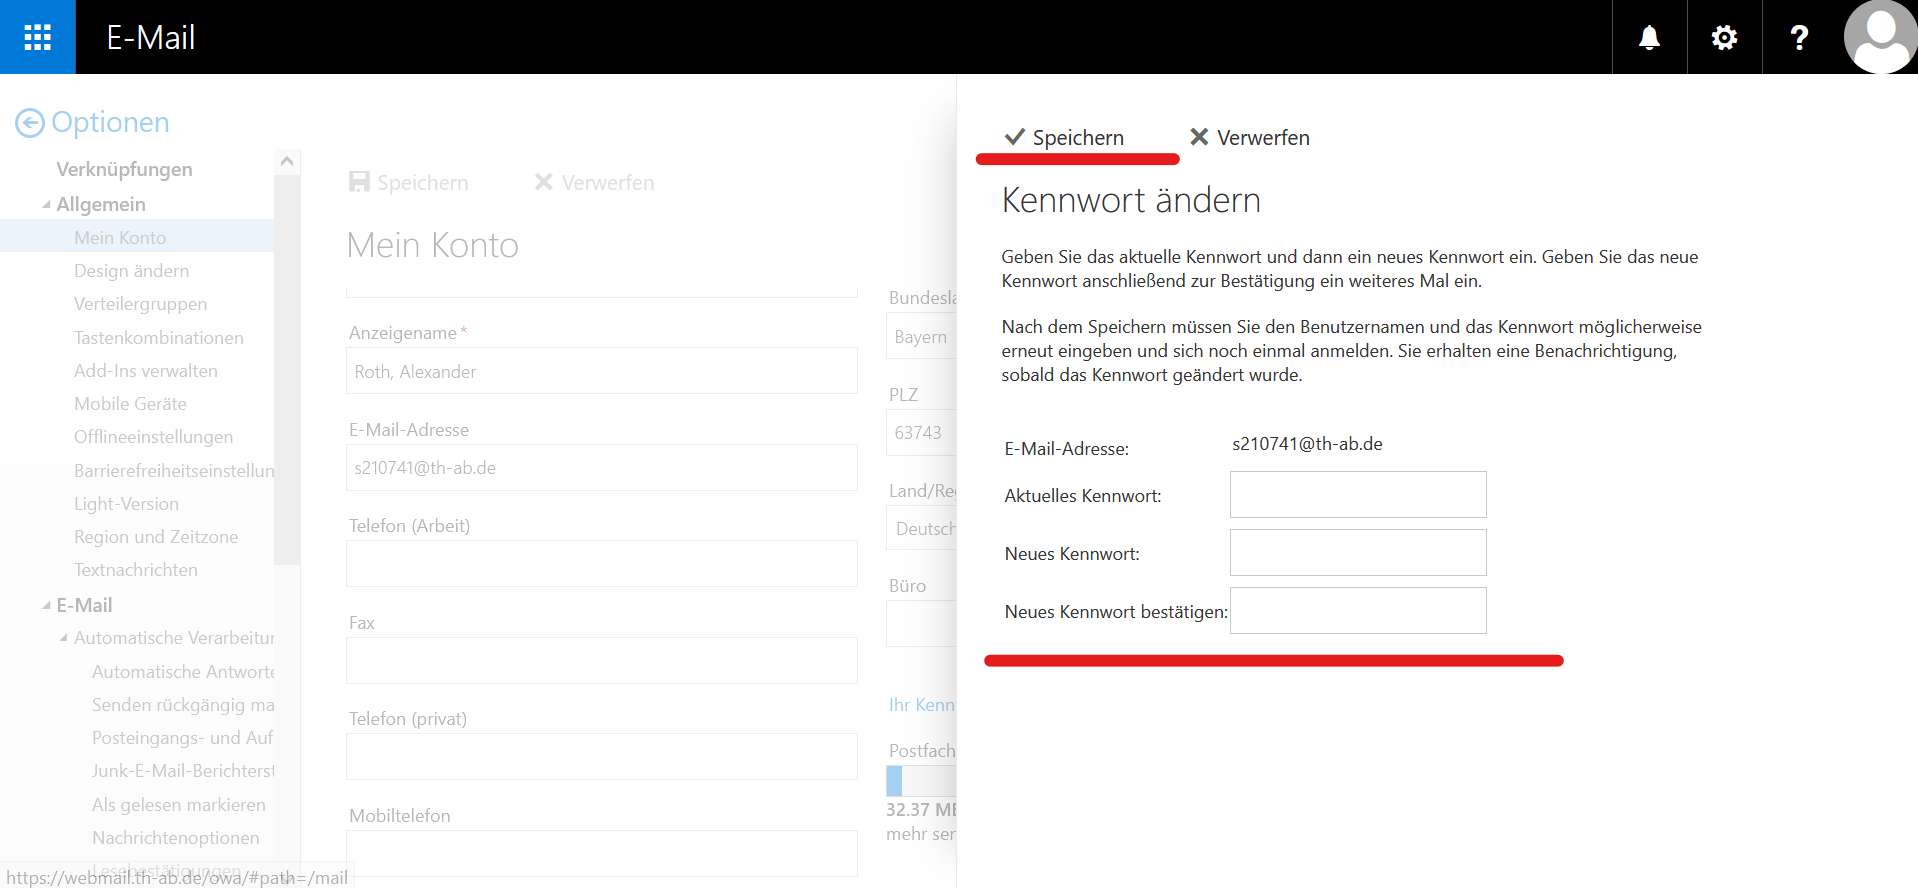Image resolution: width=1918 pixels, height=888 pixels.
Task: Click the Fax input field
Action: tap(602, 660)
